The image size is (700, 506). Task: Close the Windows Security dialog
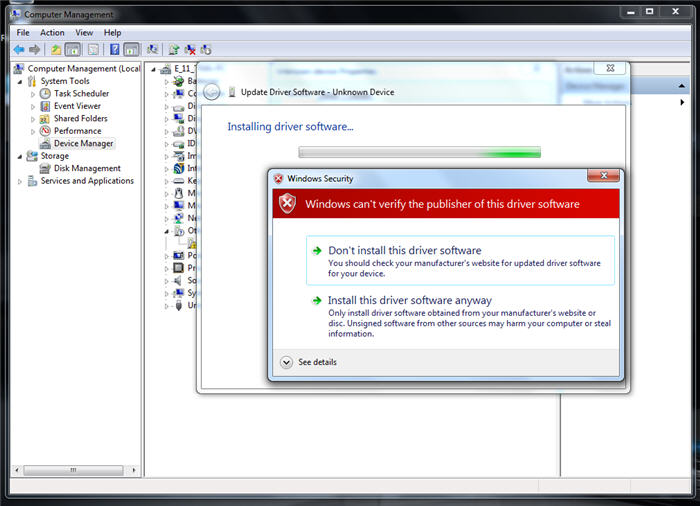click(x=603, y=176)
